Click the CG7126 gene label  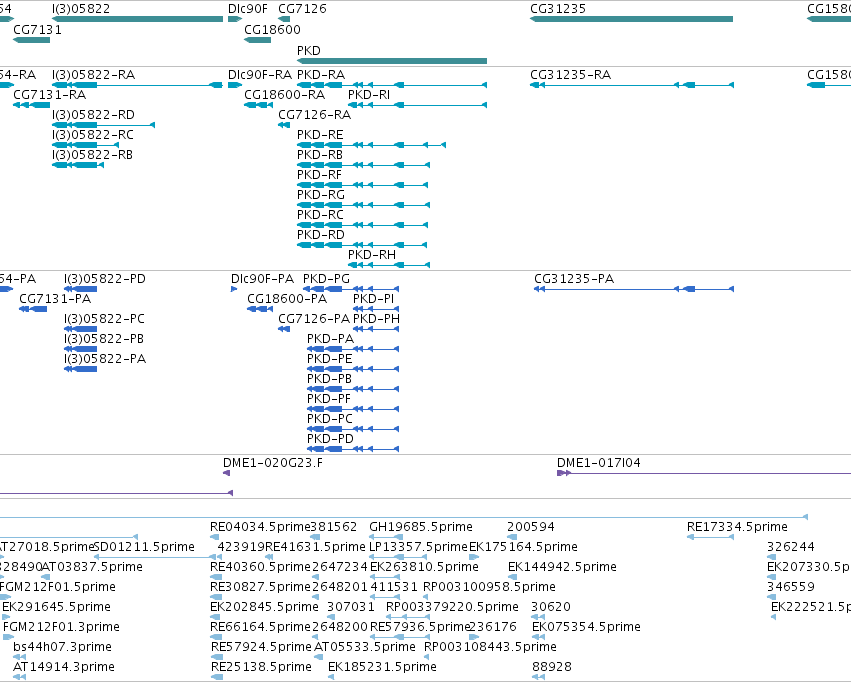point(302,9)
